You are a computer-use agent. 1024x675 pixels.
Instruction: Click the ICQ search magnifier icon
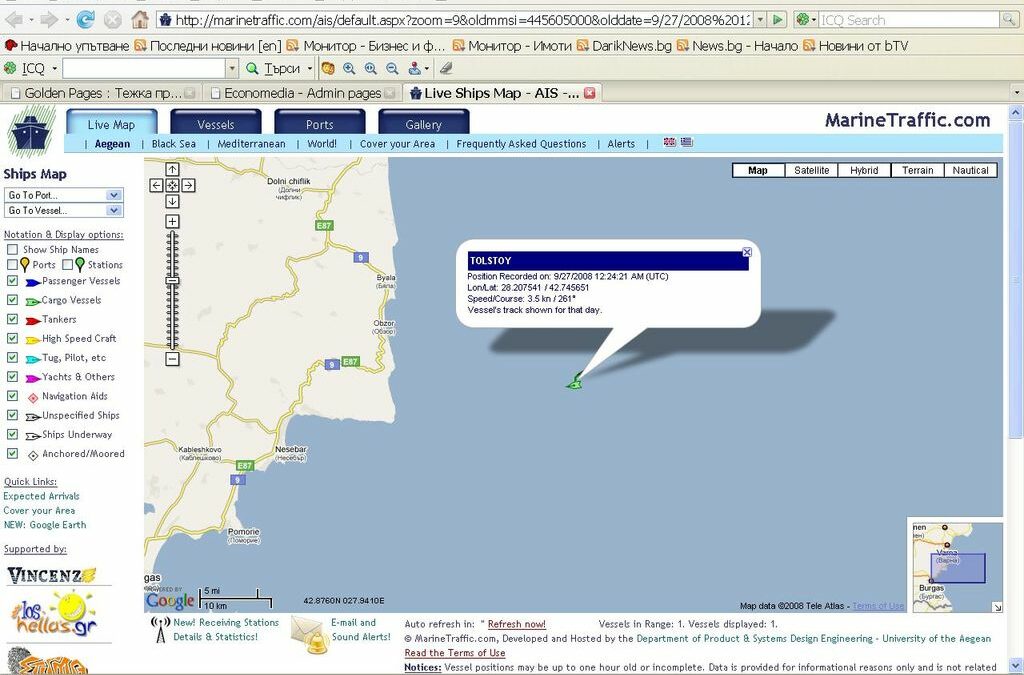click(1009, 20)
